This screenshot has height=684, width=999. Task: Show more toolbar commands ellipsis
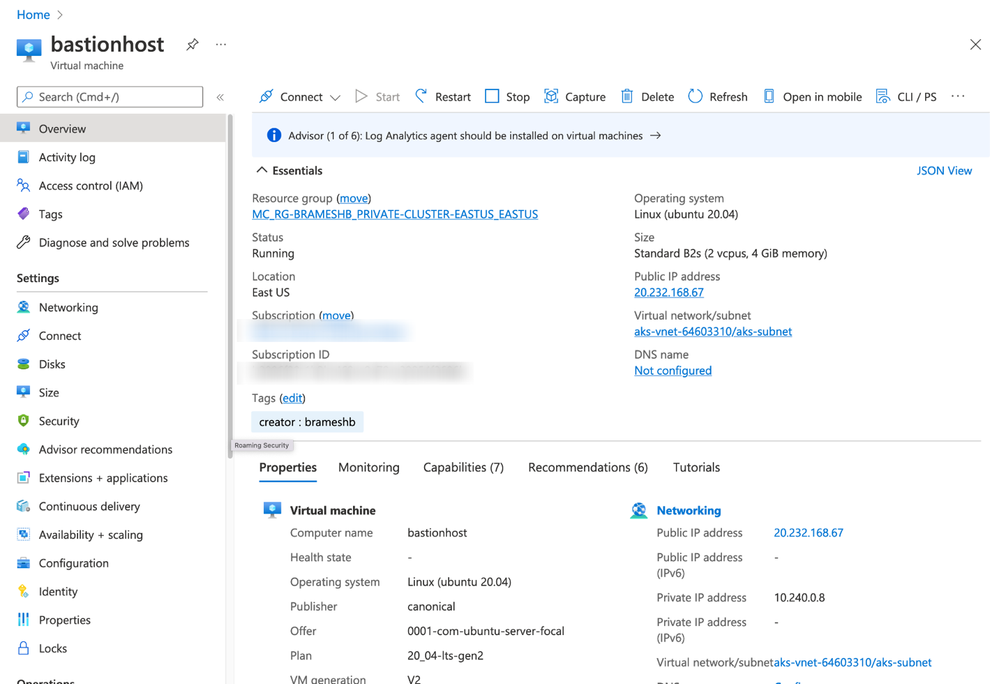(958, 96)
